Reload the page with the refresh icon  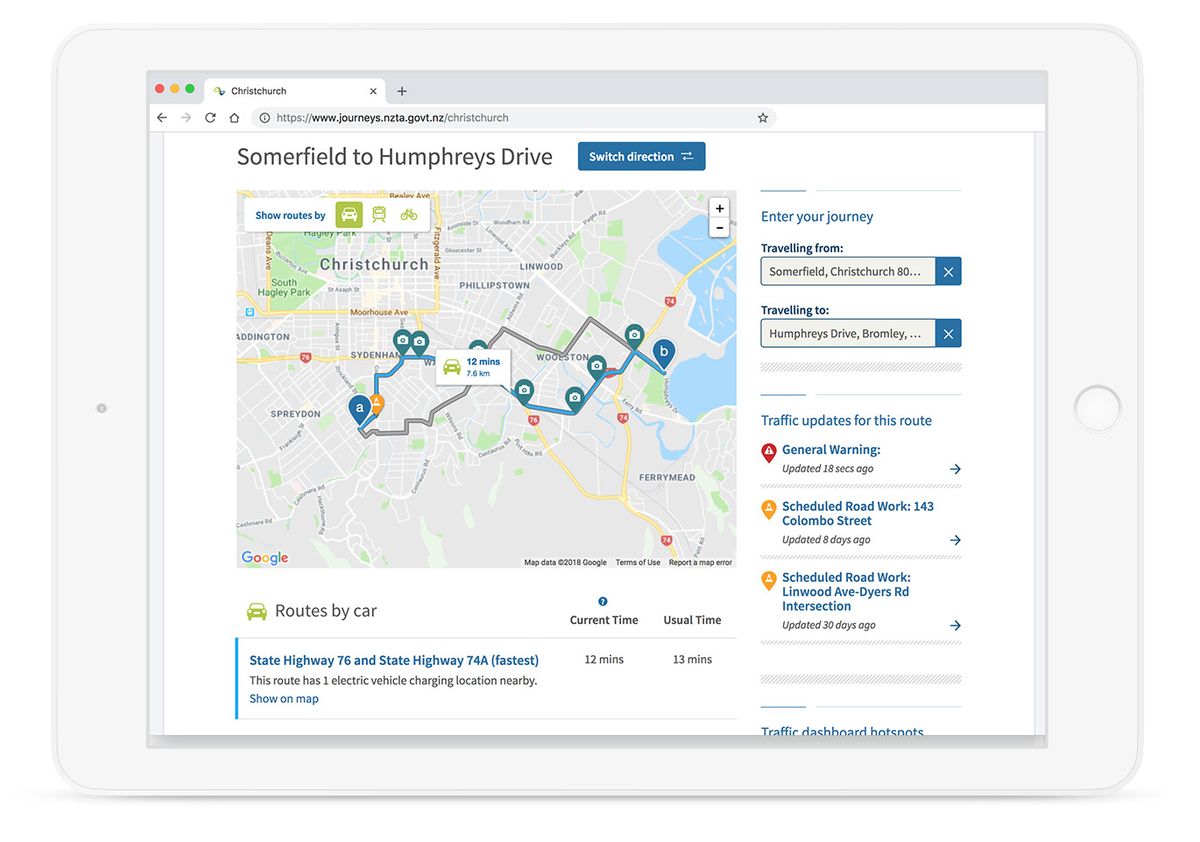210,117
